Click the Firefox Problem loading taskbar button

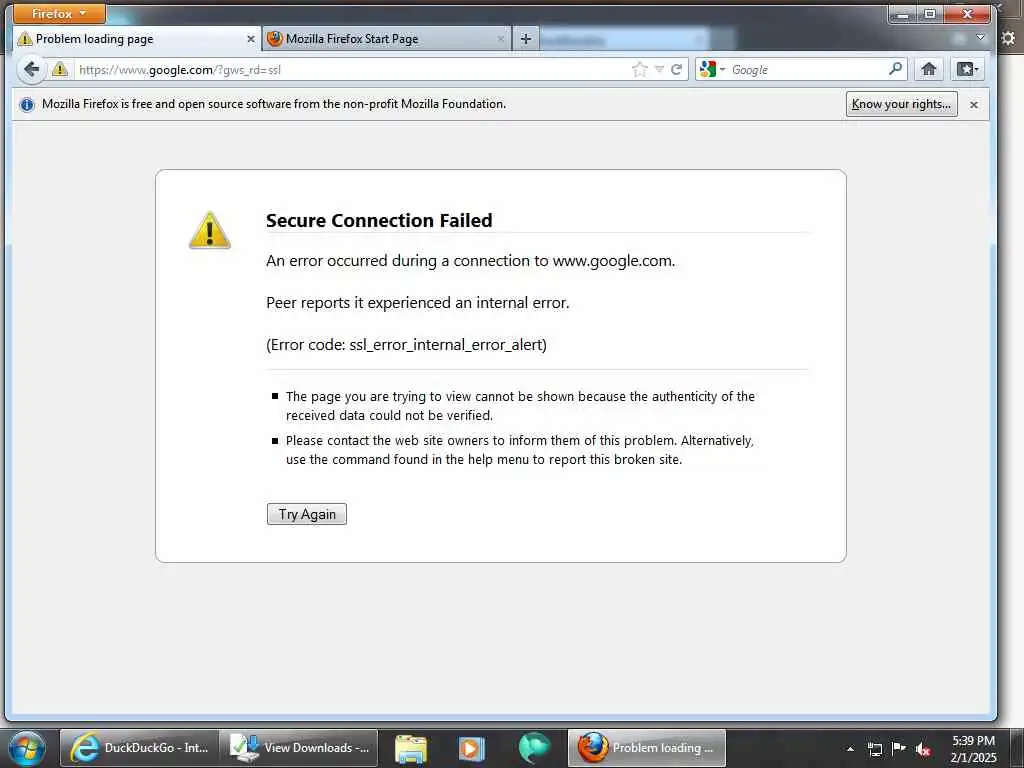(x=647, y=748)
